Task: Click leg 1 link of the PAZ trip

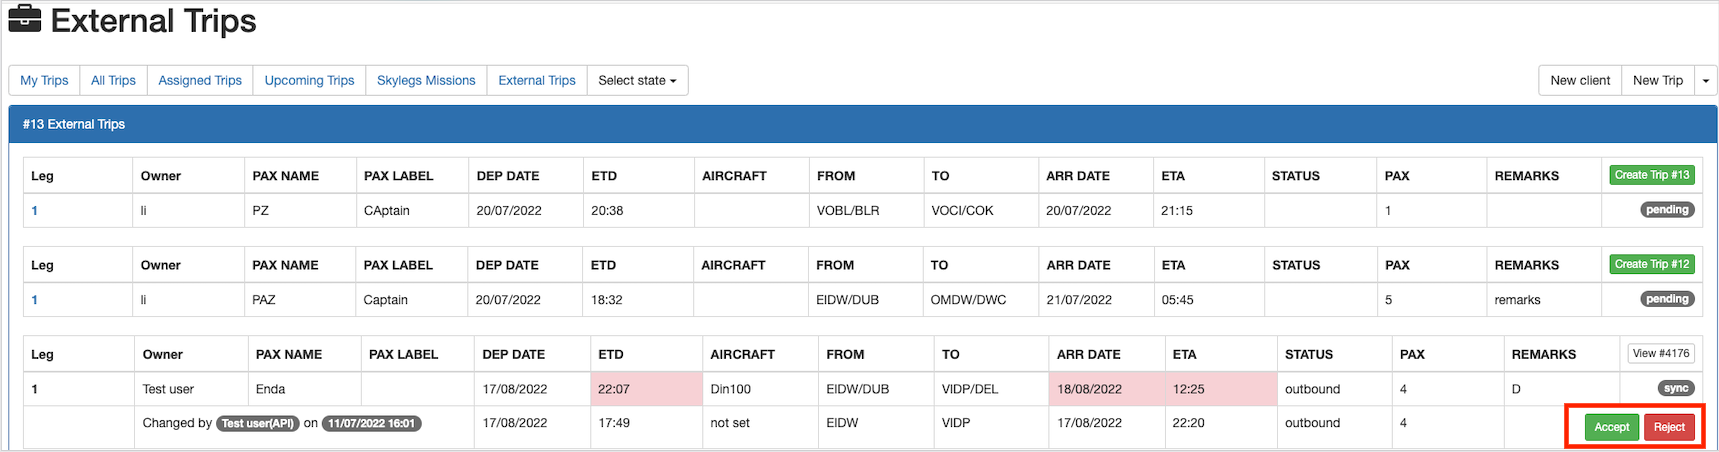Action: [35, 299]
